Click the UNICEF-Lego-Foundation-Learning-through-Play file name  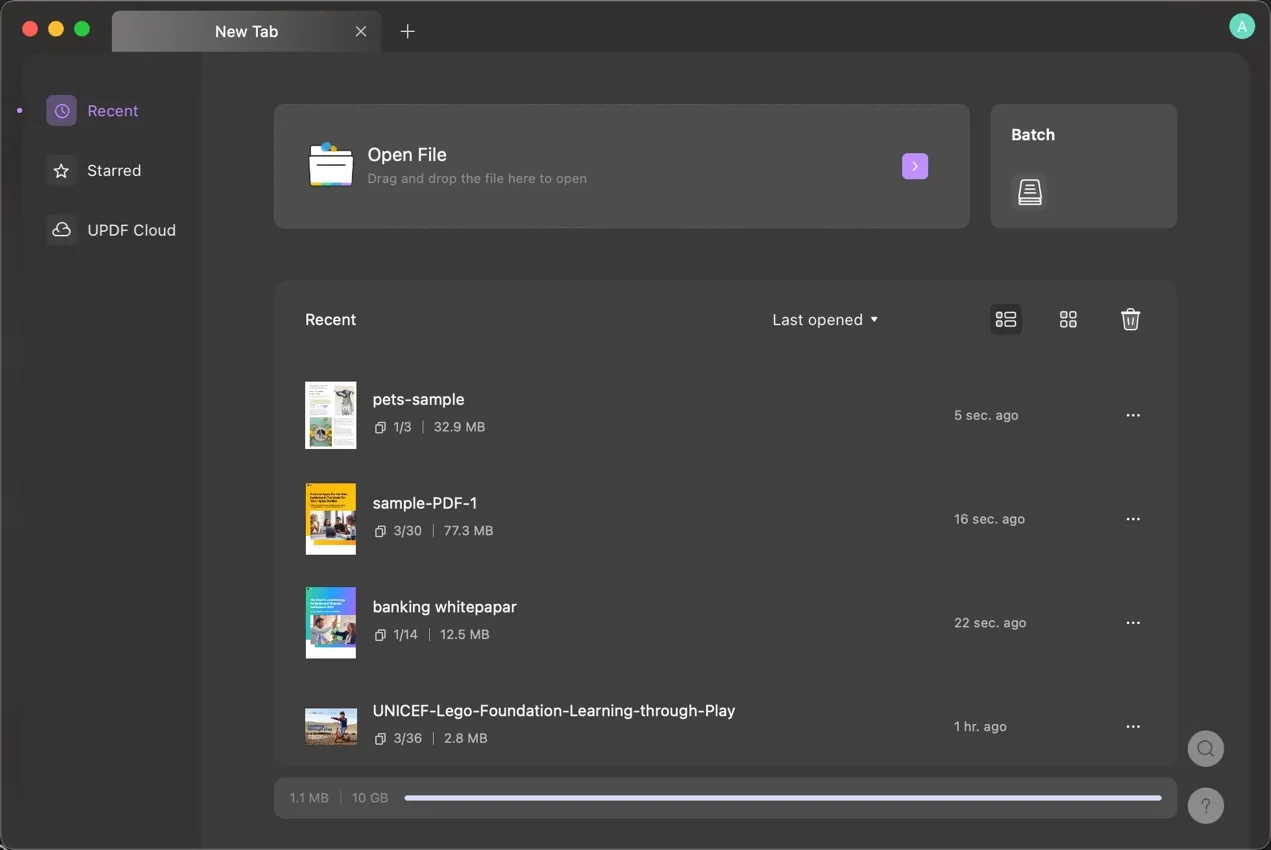coord(554,711)
